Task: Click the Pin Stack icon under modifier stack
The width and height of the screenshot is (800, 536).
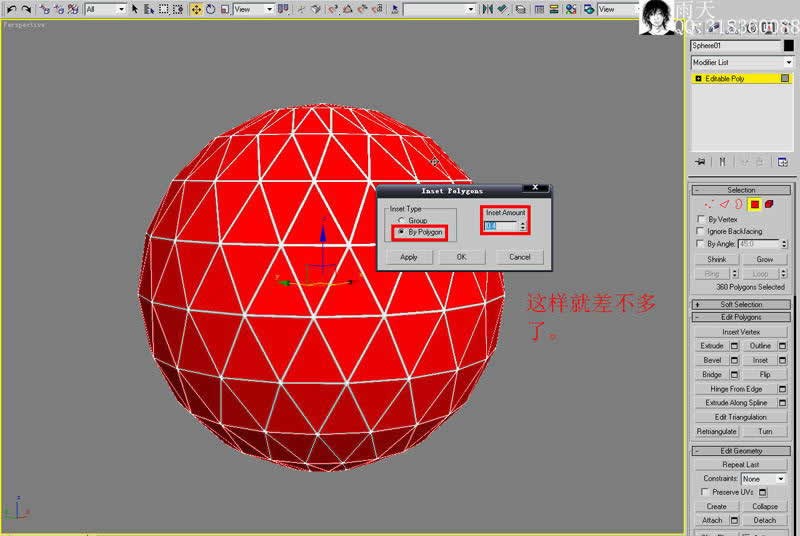Action: tap(700, 161)
